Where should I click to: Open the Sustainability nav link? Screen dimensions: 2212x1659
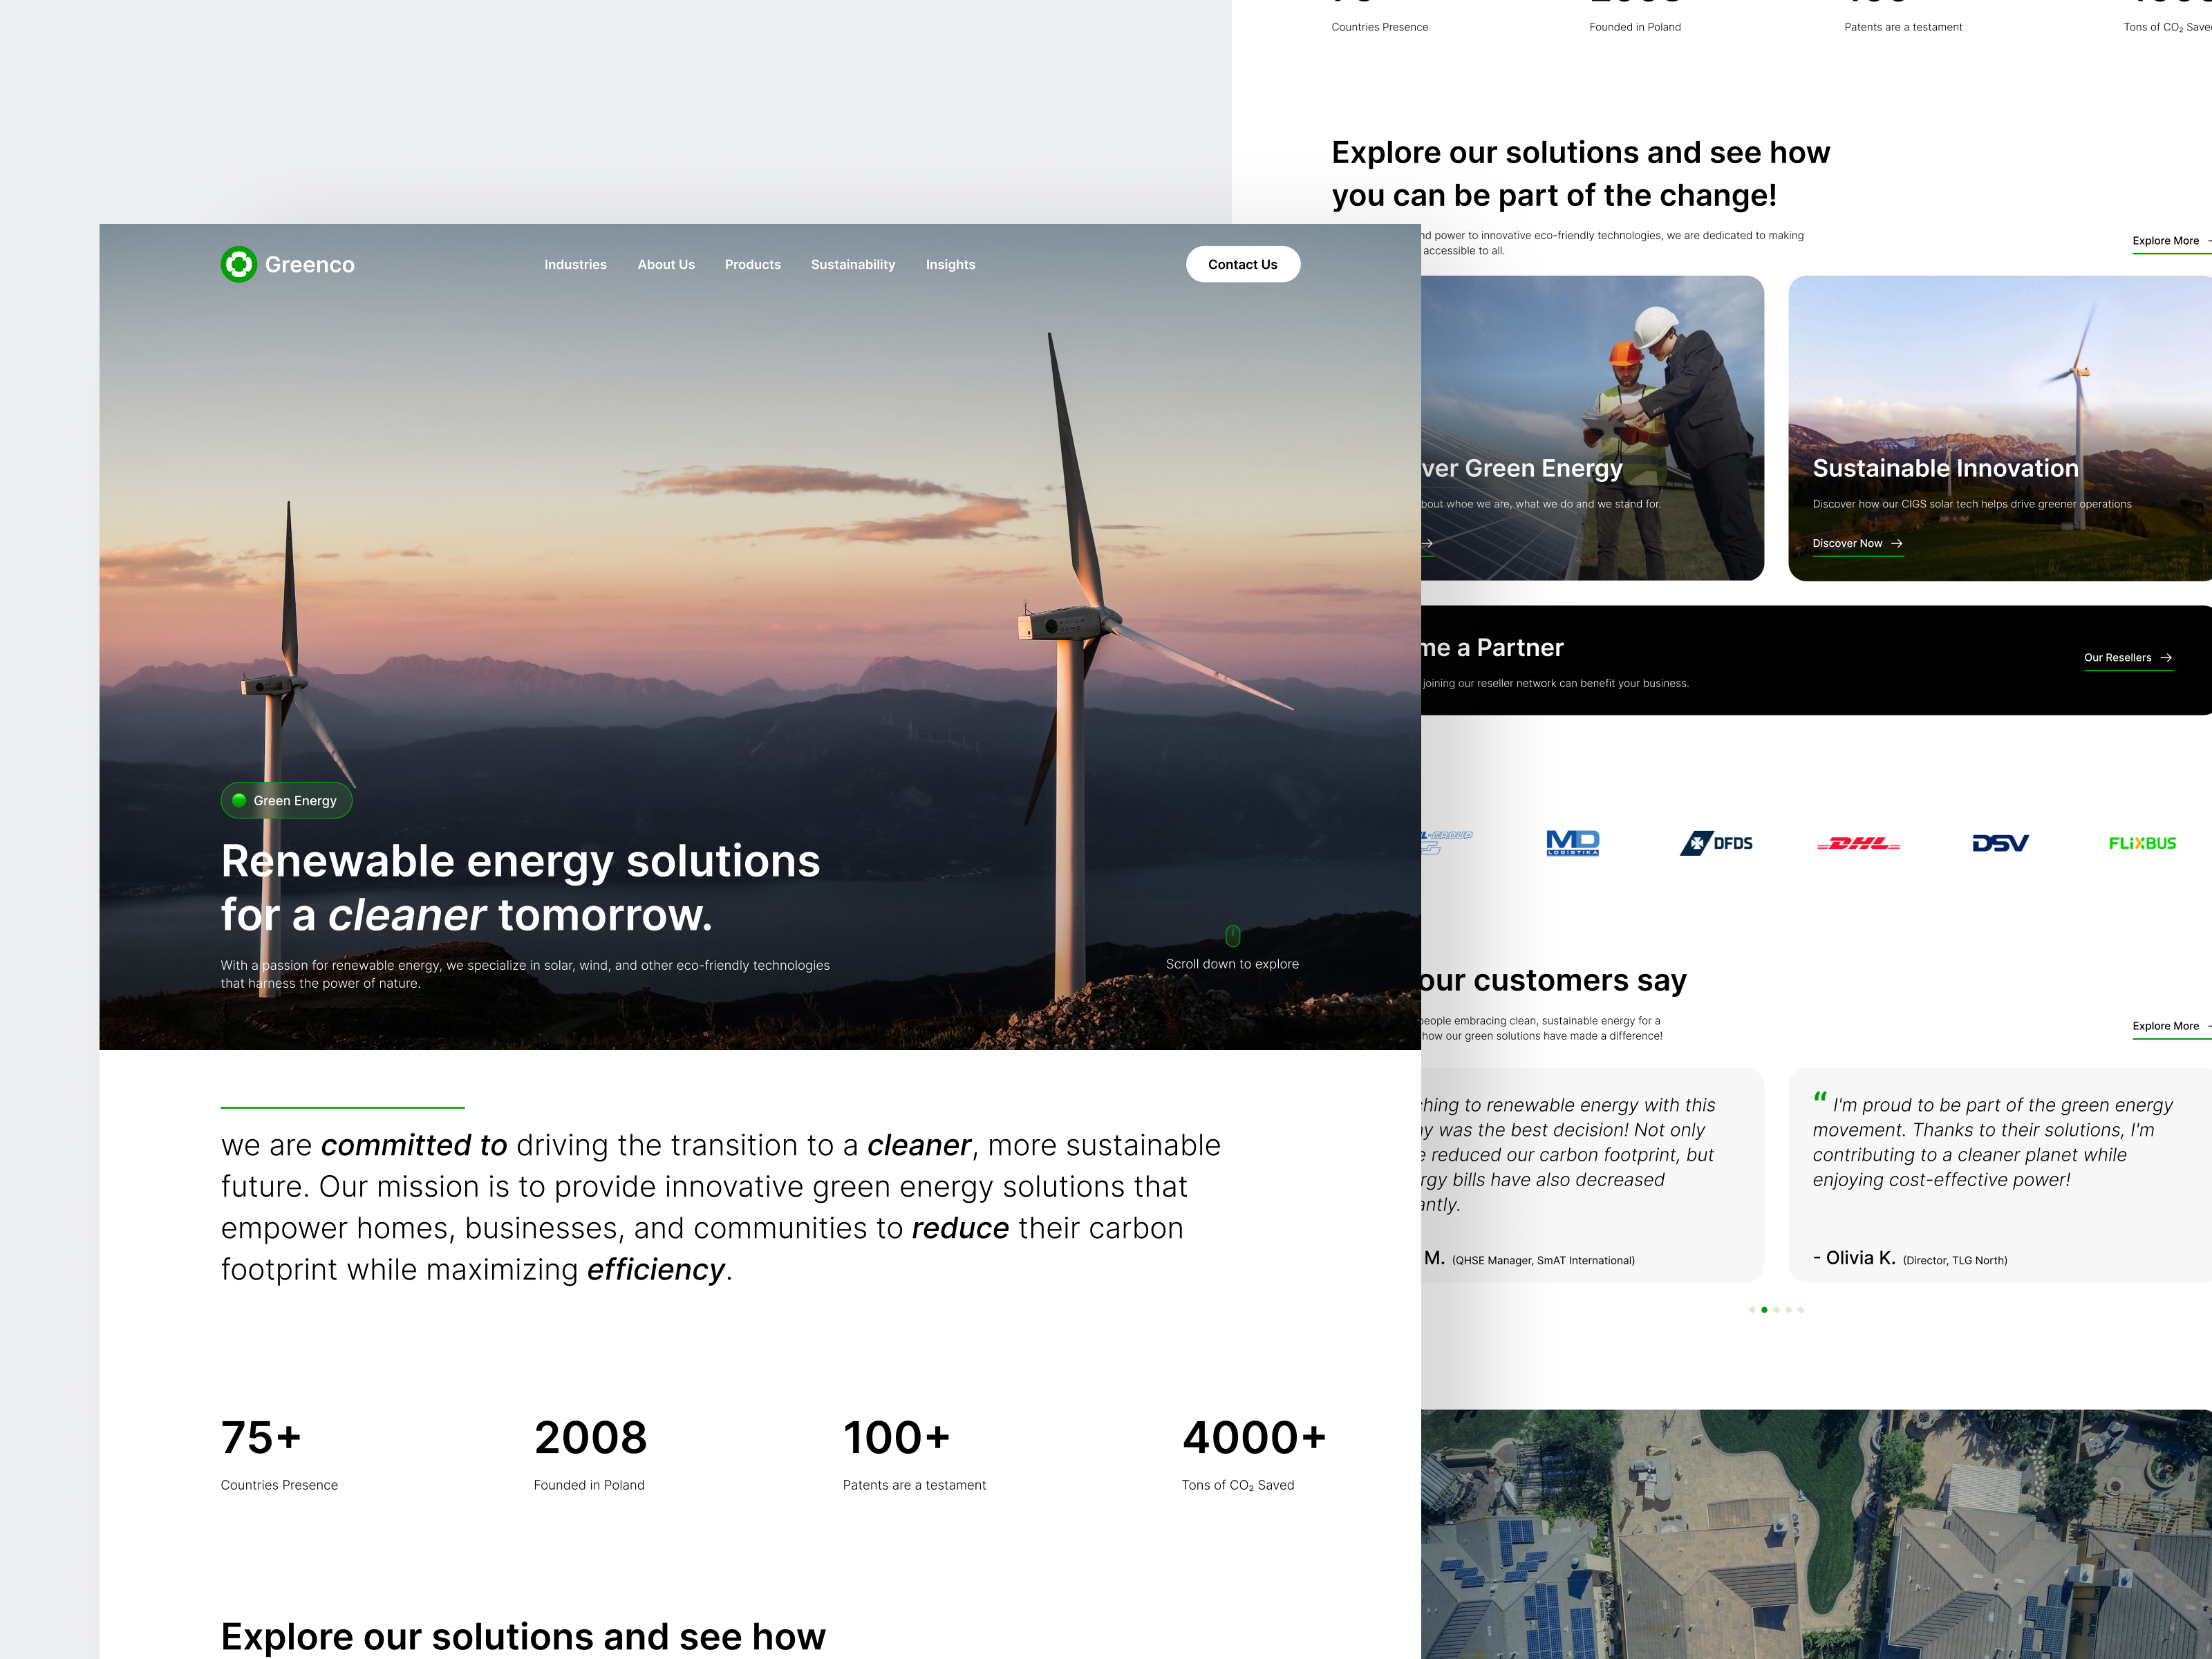852,264
